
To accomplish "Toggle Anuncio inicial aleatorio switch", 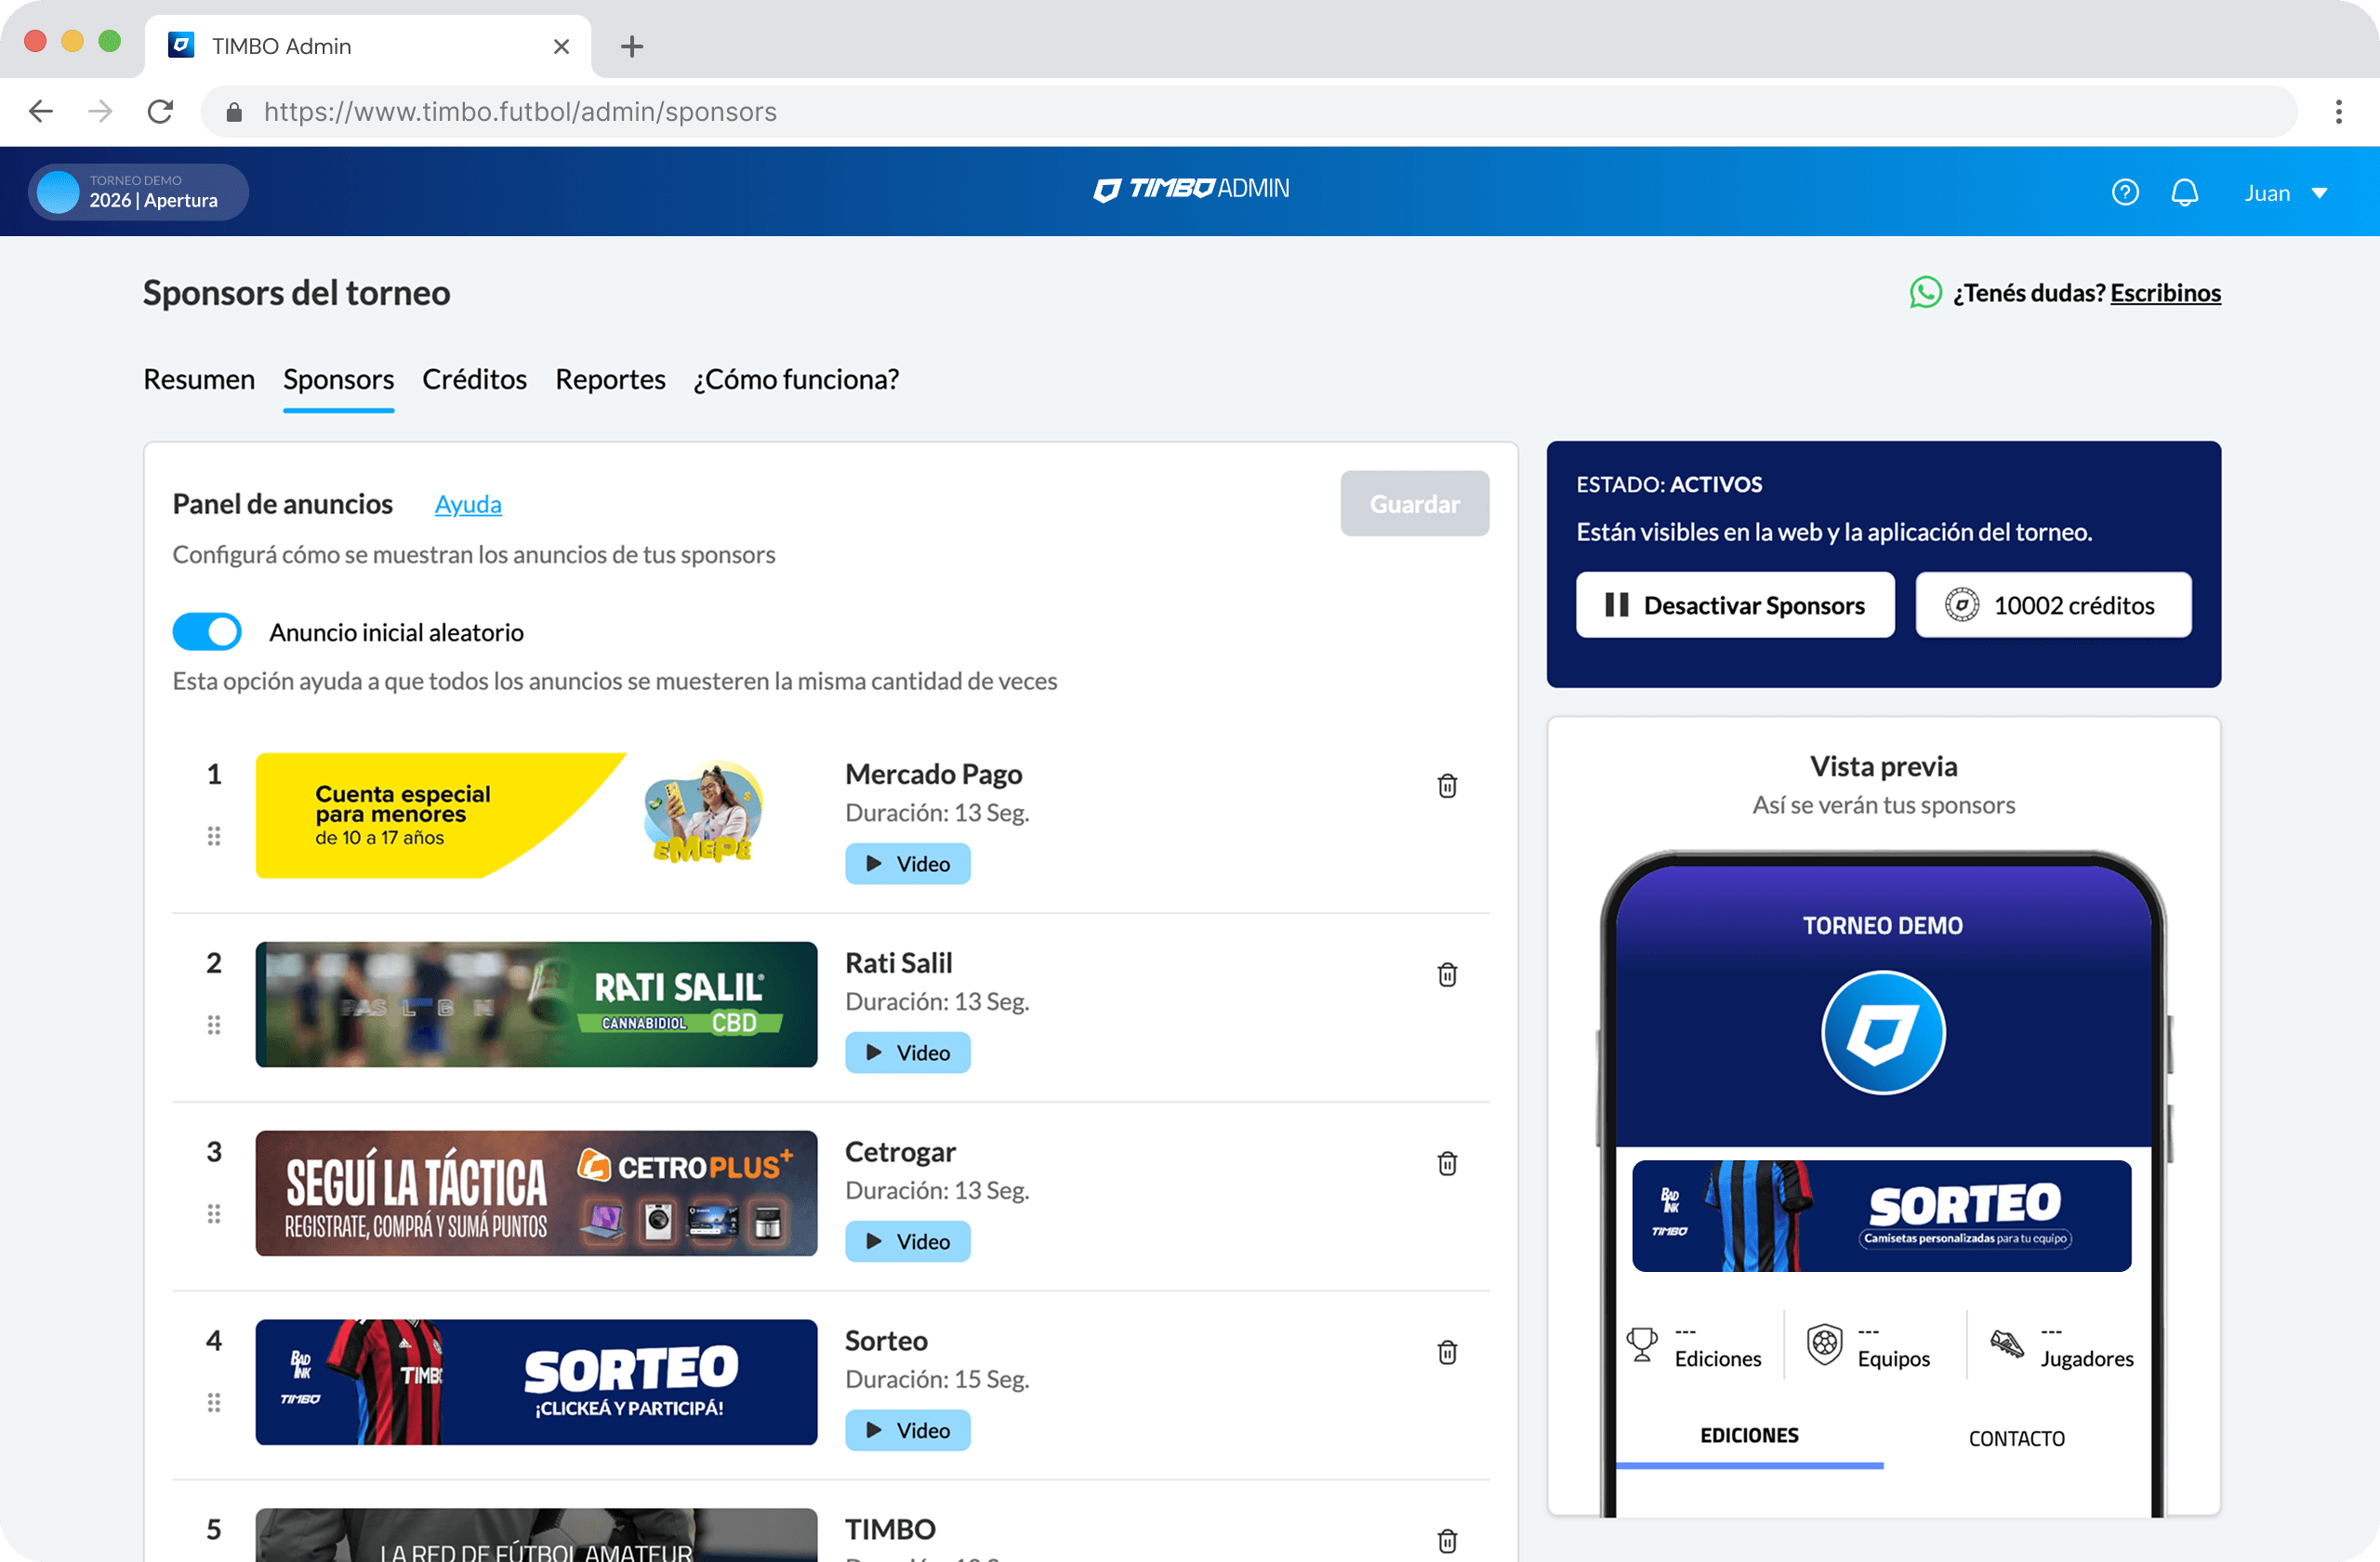I will [x=207, y=632].
